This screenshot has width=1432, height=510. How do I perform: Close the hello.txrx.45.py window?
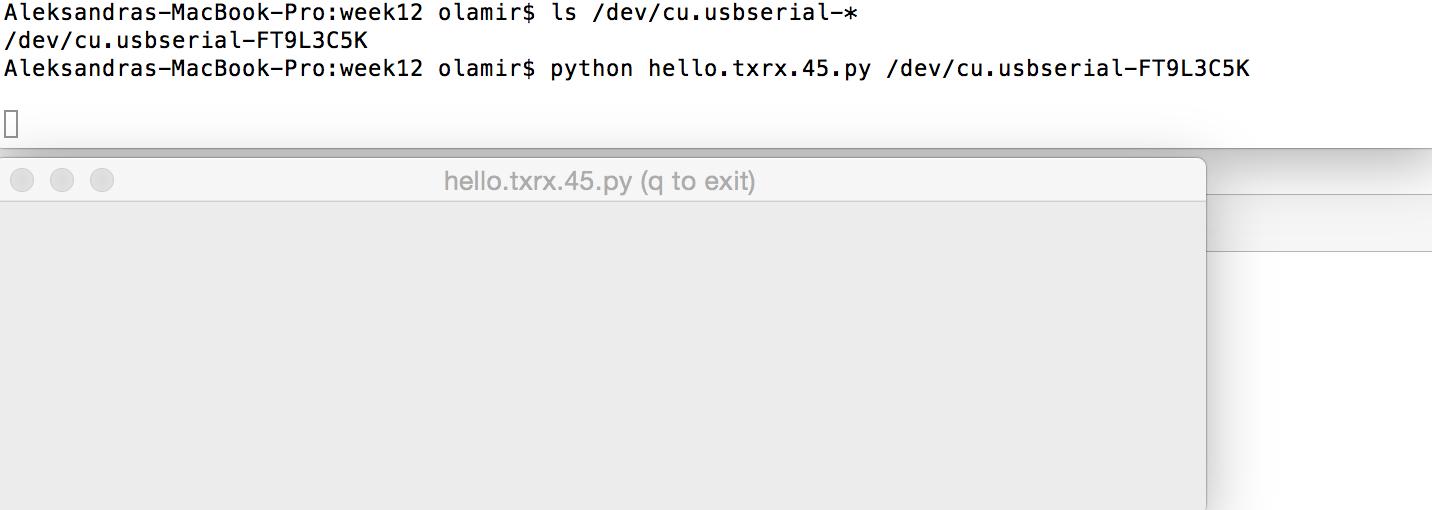point(22,180)
